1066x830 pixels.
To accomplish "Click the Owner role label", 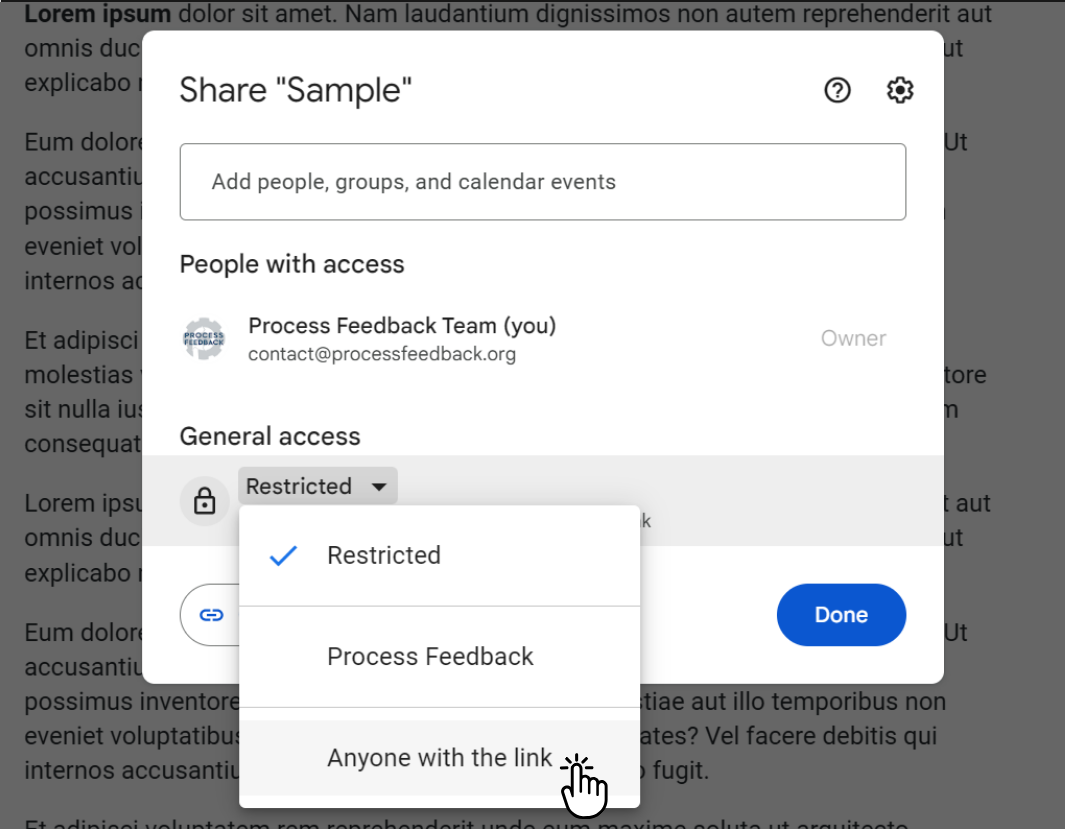I will point(853,339).
